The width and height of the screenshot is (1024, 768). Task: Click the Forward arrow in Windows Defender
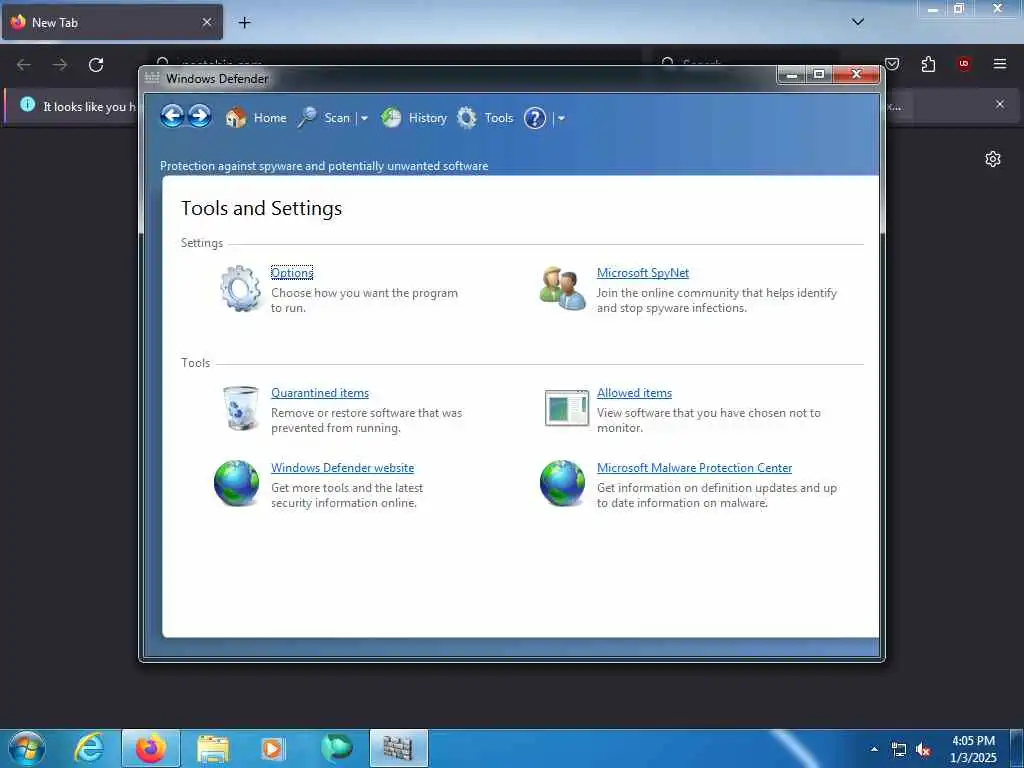[199, 117]
